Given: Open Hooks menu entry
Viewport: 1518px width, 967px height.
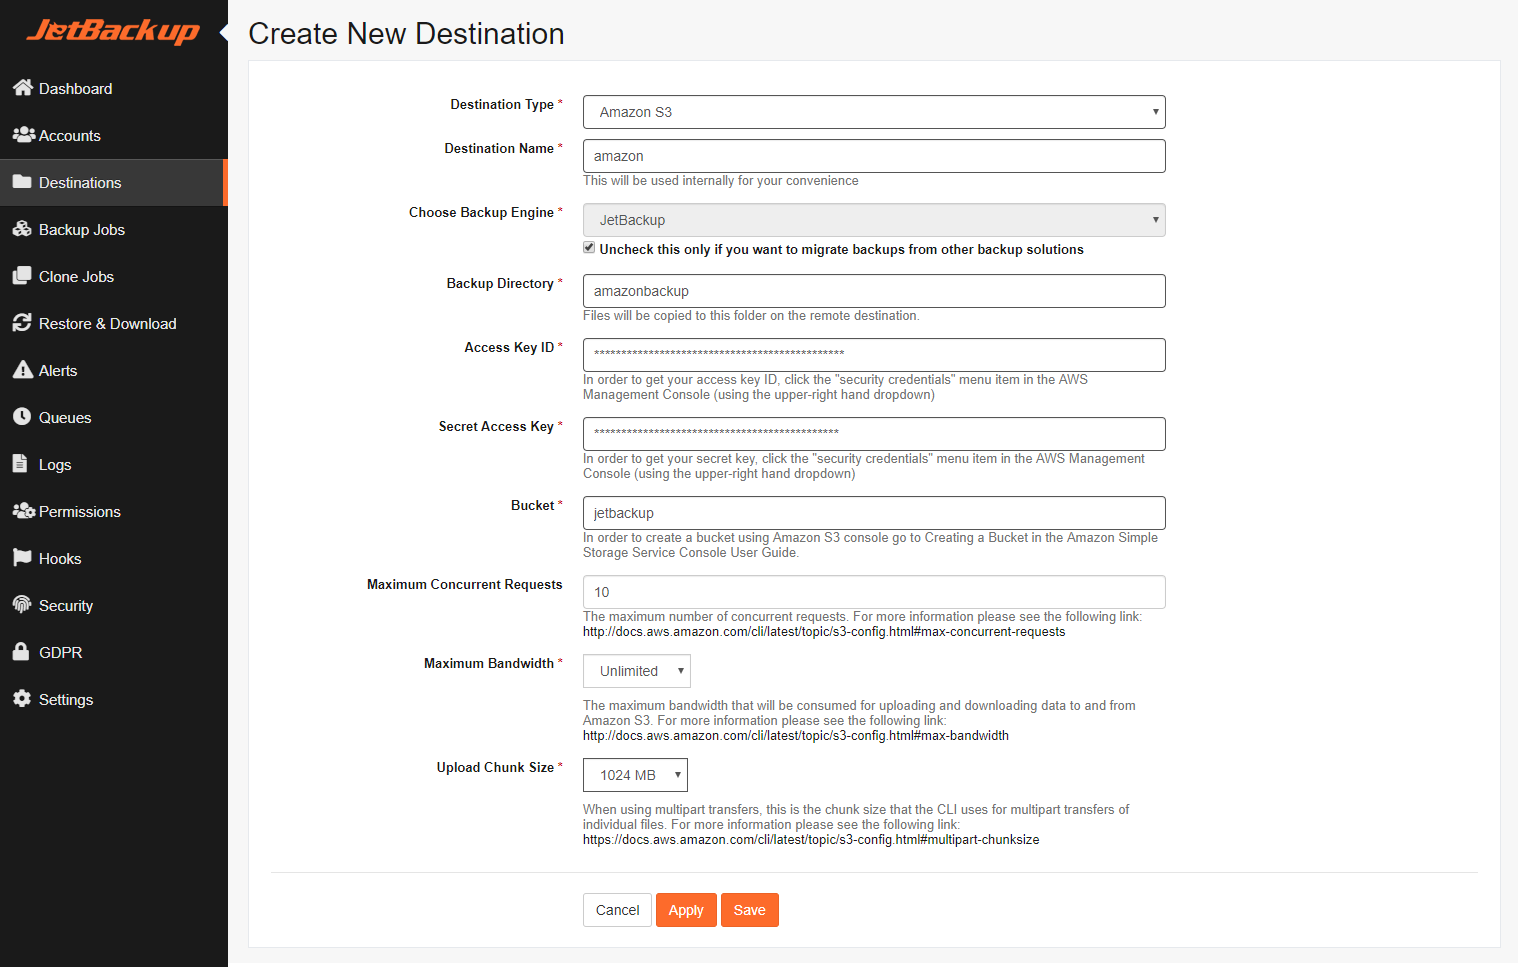Looking at the screenshot, I should [x=114, y=558].
